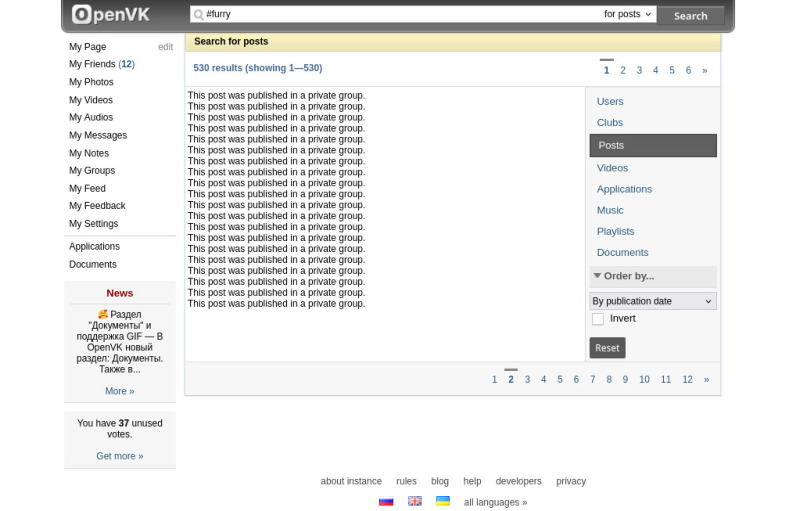Click the News heading

point(119,293)
